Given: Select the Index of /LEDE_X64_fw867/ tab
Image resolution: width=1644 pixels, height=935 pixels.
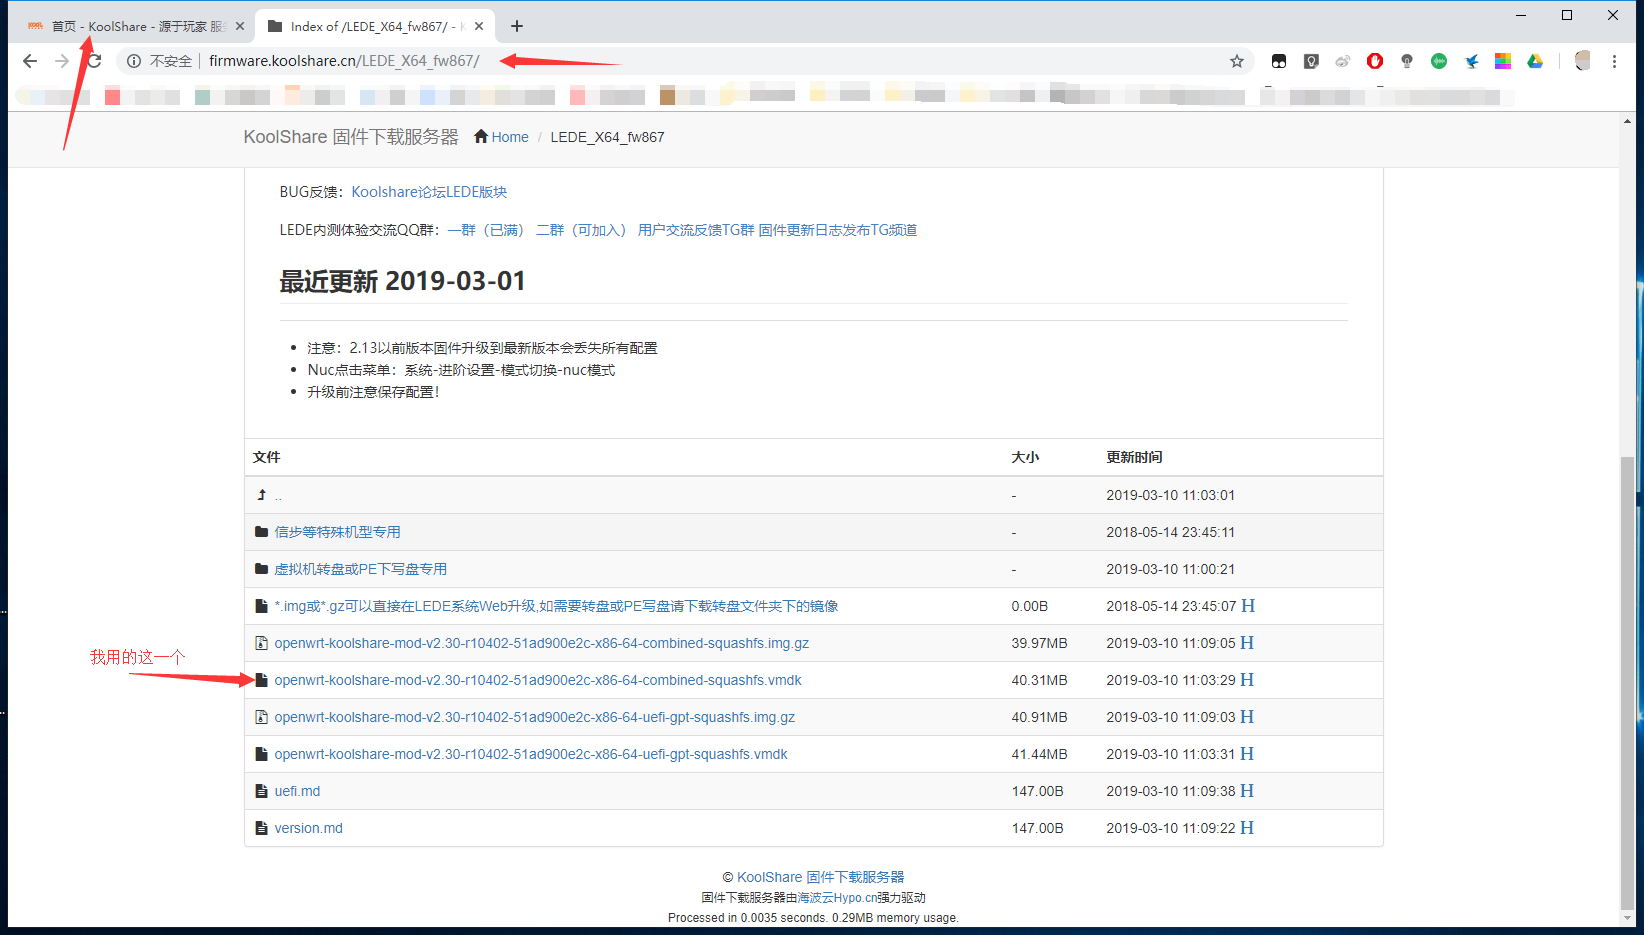Looking at the screenshot, I should click(376, 26).
